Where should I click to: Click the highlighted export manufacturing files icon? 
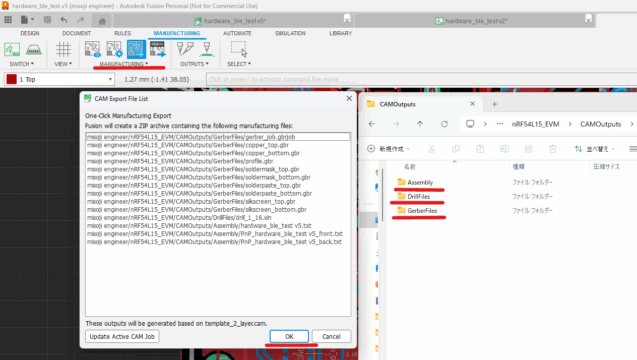pyautogui.click(x=136, y=49)
